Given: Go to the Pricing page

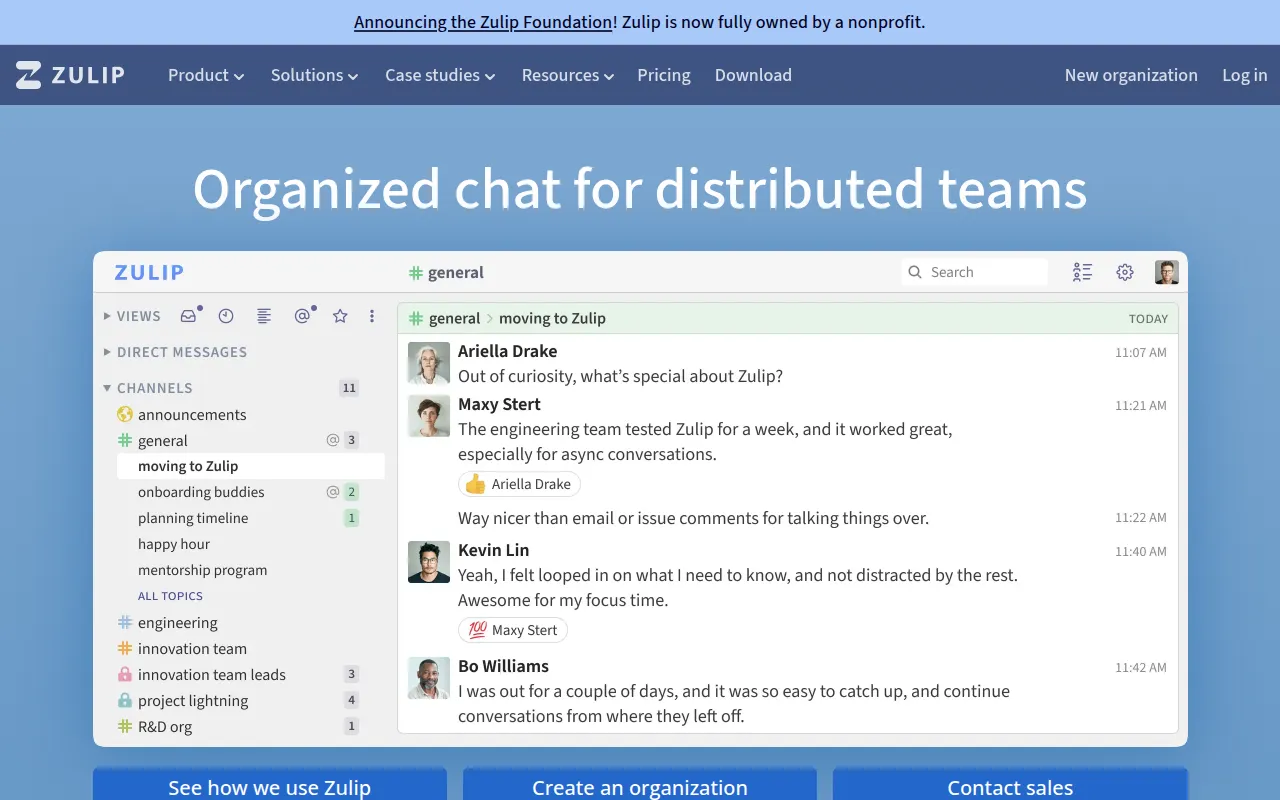Looking at the screenshot, I should 664,75.
